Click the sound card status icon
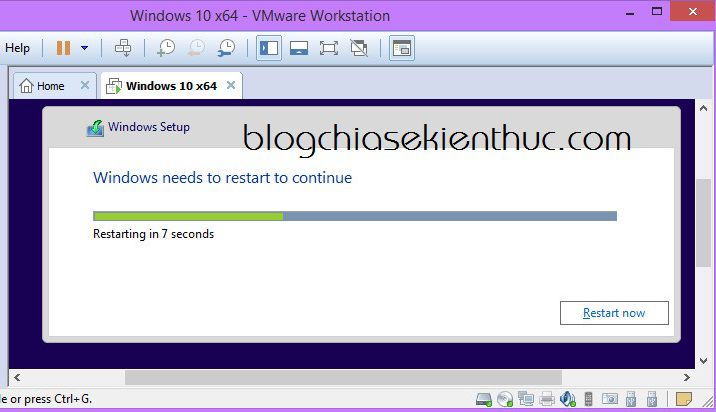This screenshot has width=716, height=412. (568, 399)
